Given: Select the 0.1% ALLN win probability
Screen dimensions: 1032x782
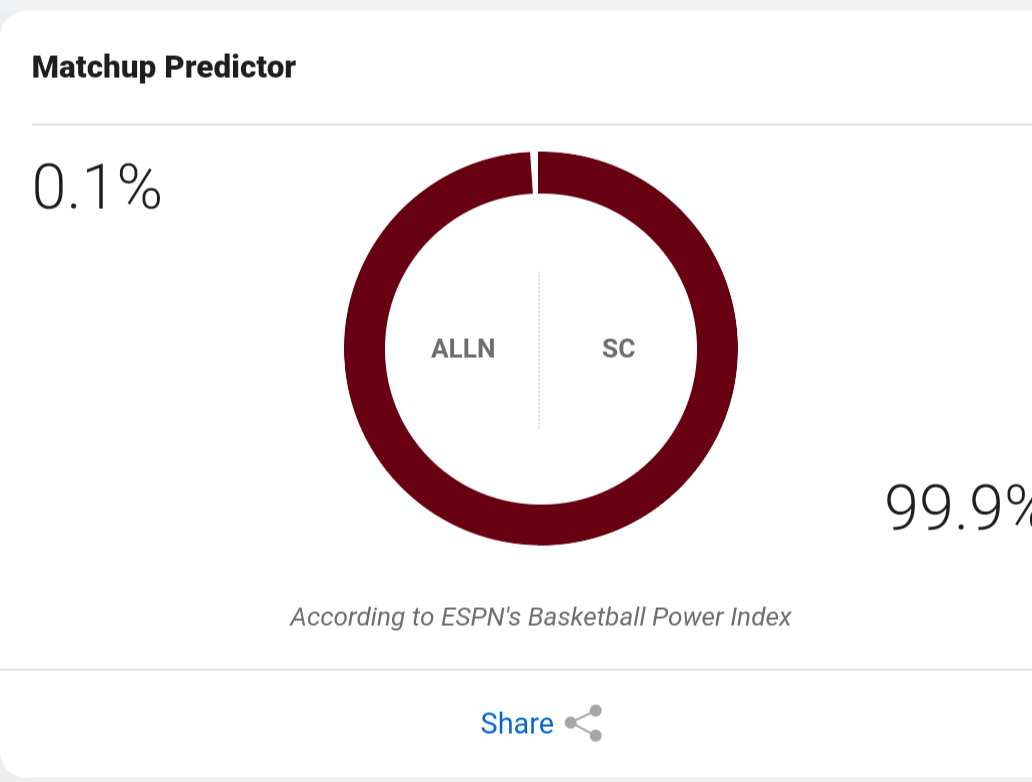Looking at the screenshot, I should (97, 188).
